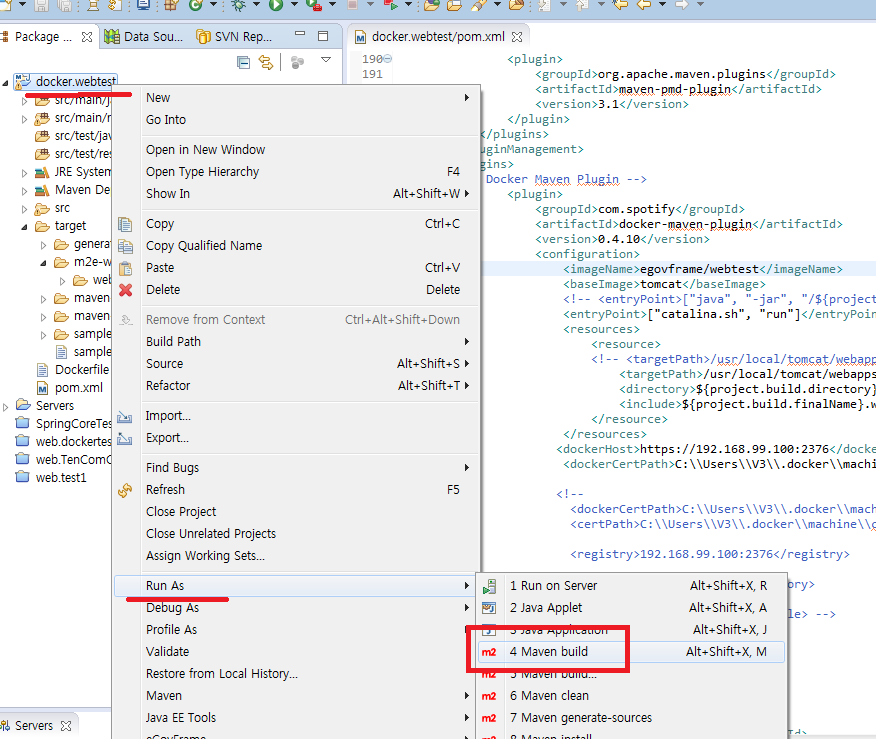Click Import icon in context menu
The width and height of the screenshot is (876, 739).
pos(126,416)
